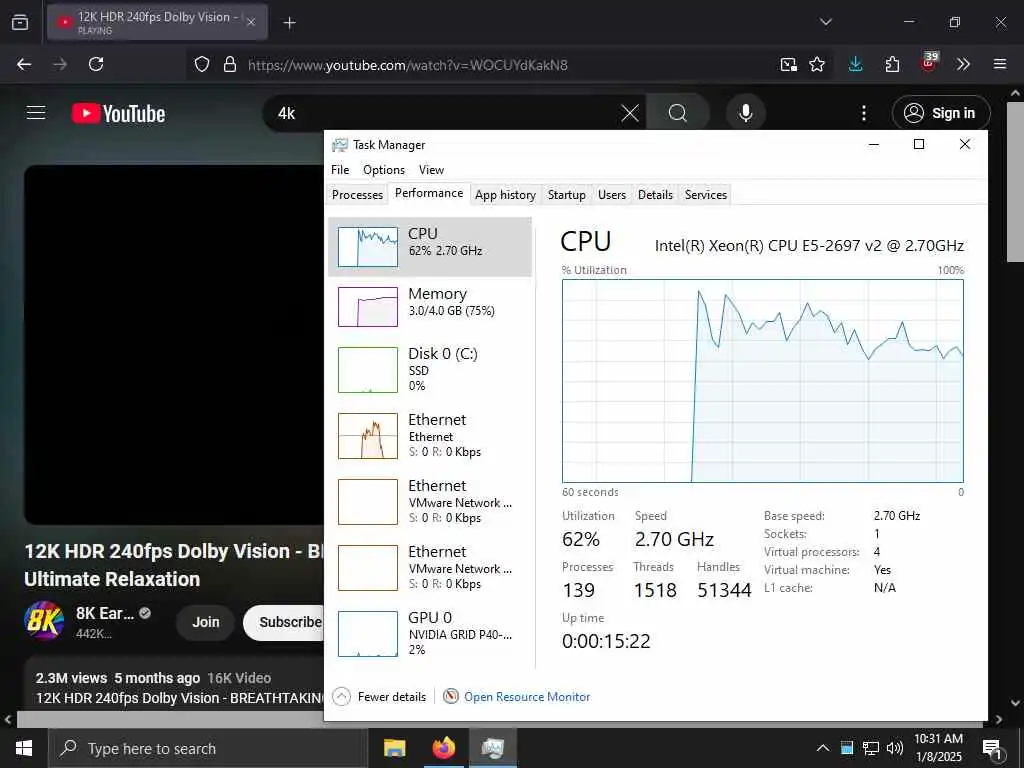Select the Ethernet item labeled Ethernet
Screen dimensions: 1024x768
(x=430, y=436)
